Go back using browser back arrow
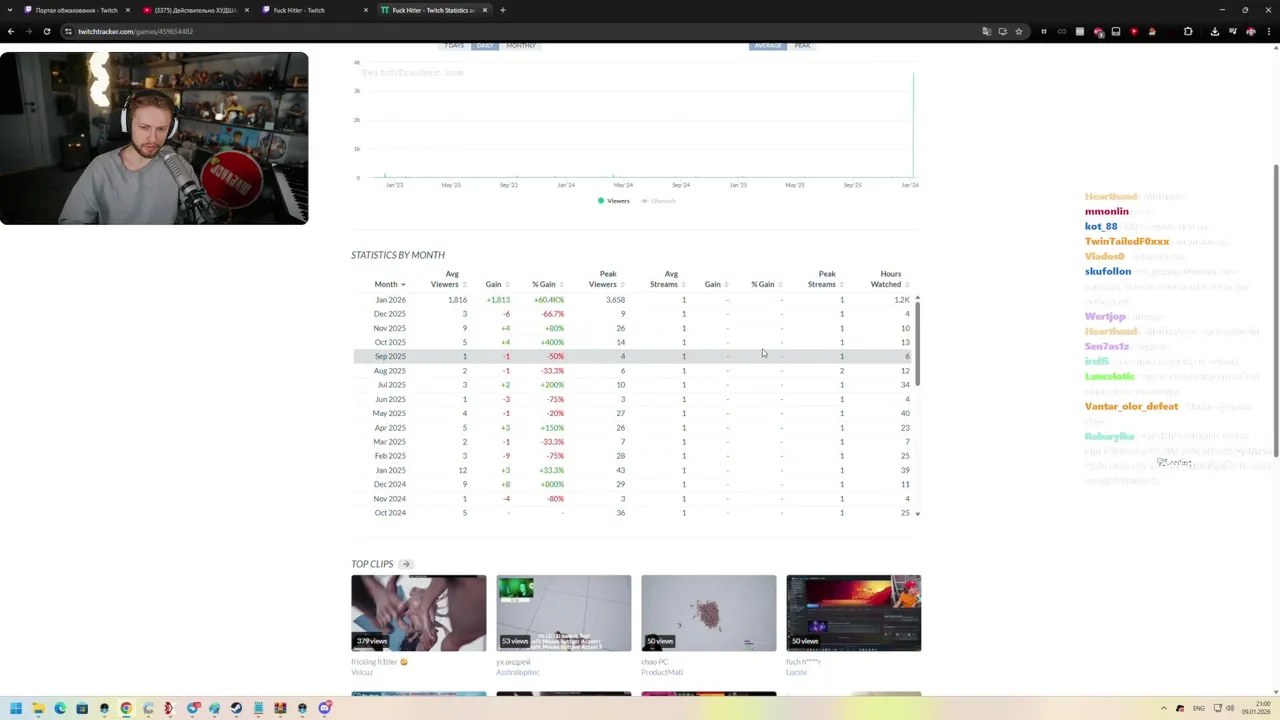 (11, 31)
